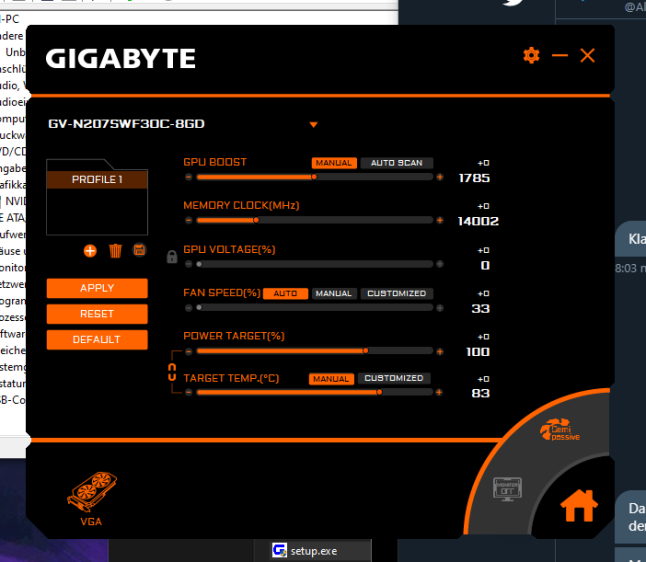
Task: Decrease Memory Clock with minus button
Action: pyautogui.click(x=189, y=220)
